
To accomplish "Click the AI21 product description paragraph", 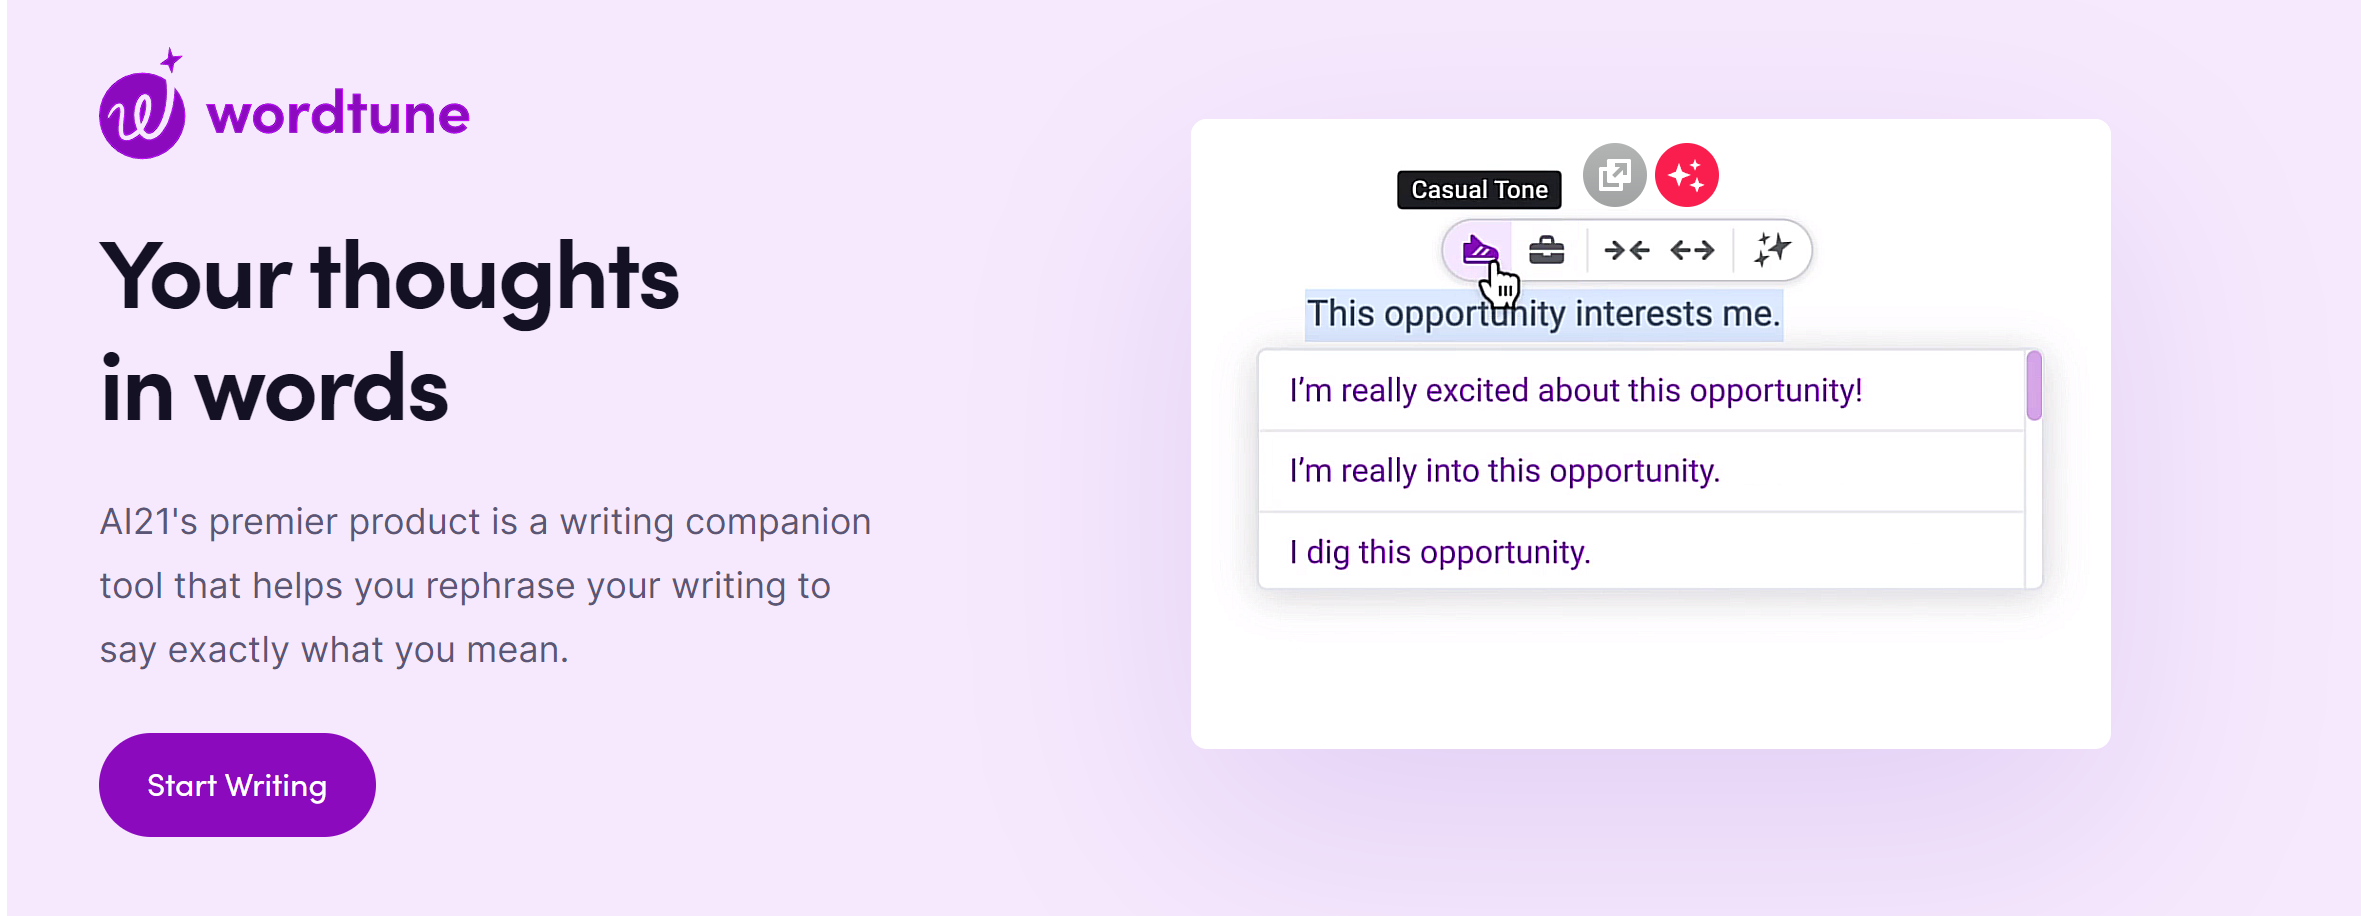I will [486, 586].
